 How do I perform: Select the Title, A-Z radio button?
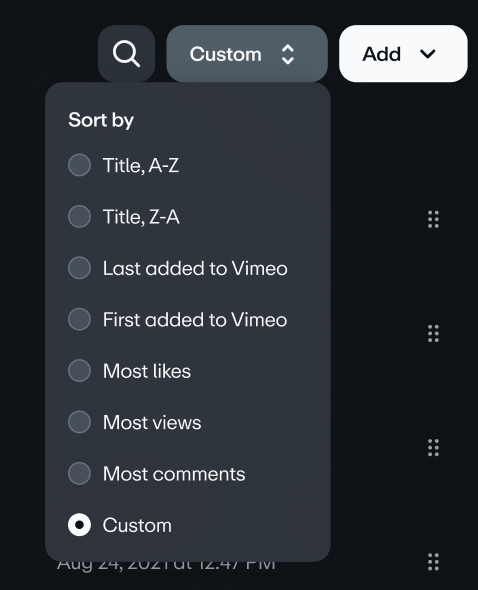(x=79, y=165)
